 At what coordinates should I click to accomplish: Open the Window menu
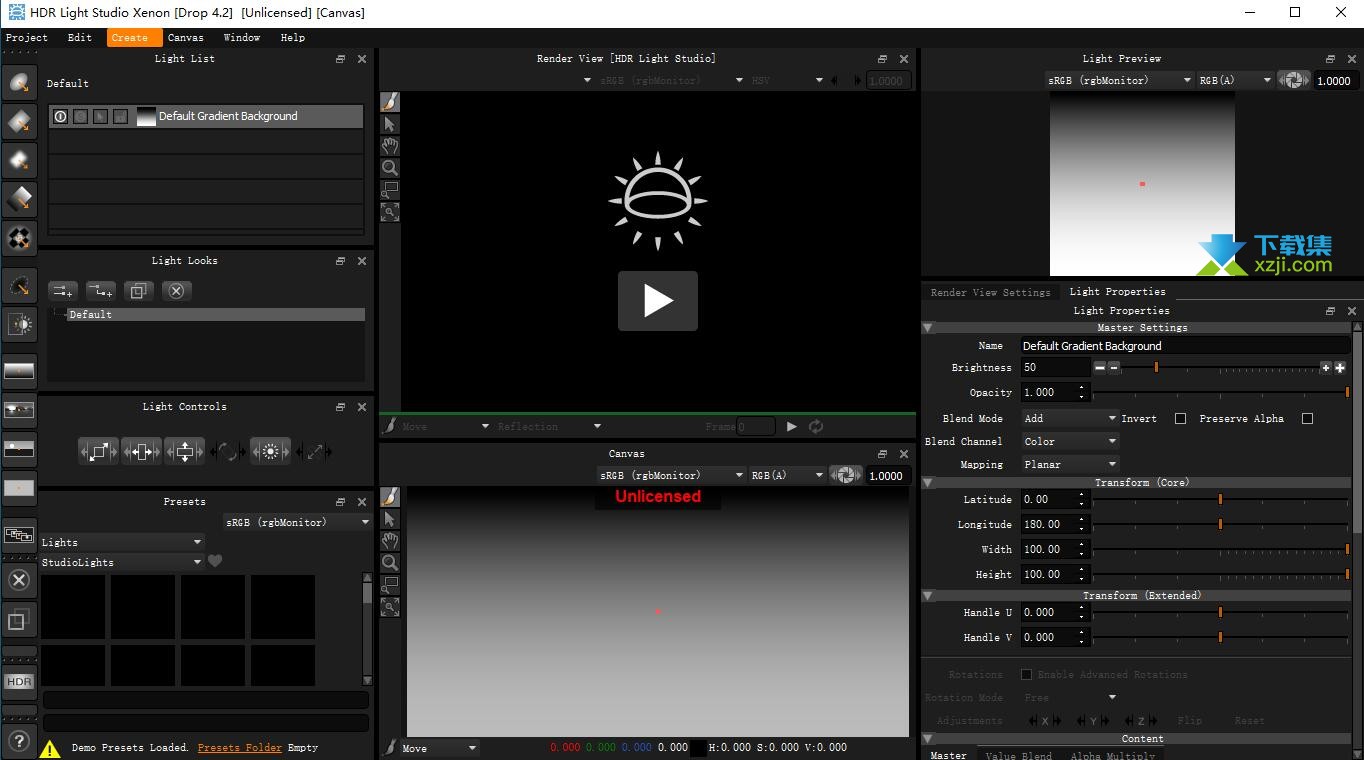pos(242,37)
